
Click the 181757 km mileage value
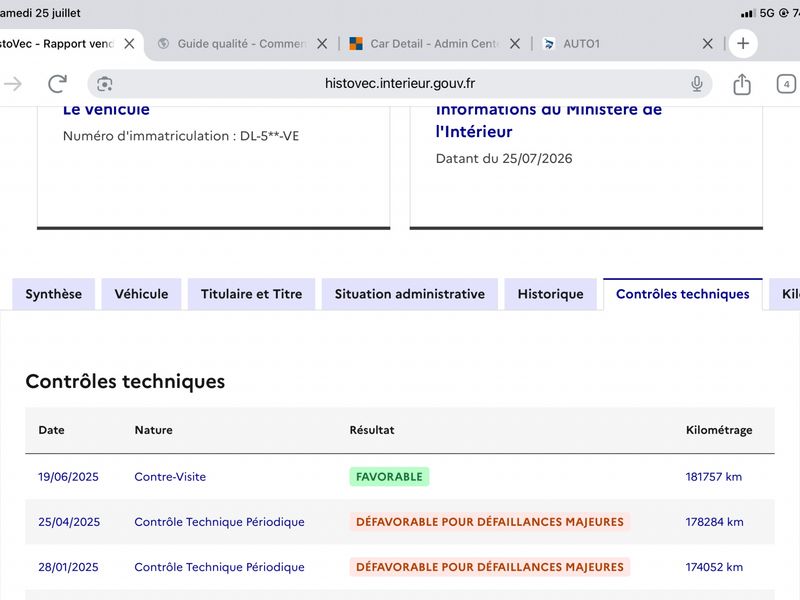(714, 477)
